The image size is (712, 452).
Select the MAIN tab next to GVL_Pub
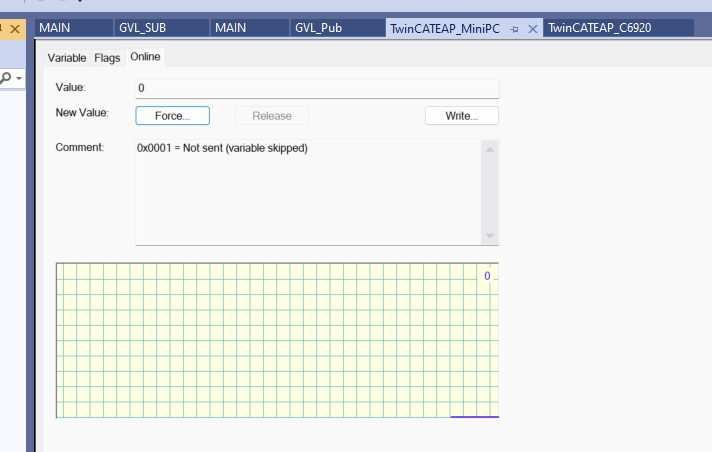[x=250, y=28]
